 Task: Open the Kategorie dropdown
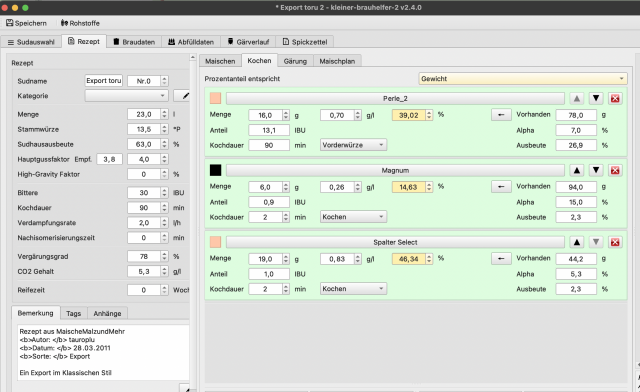tap(127, 96)
